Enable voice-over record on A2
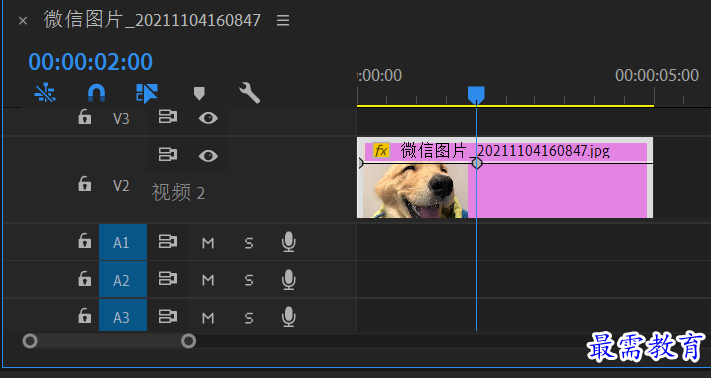 289,279
